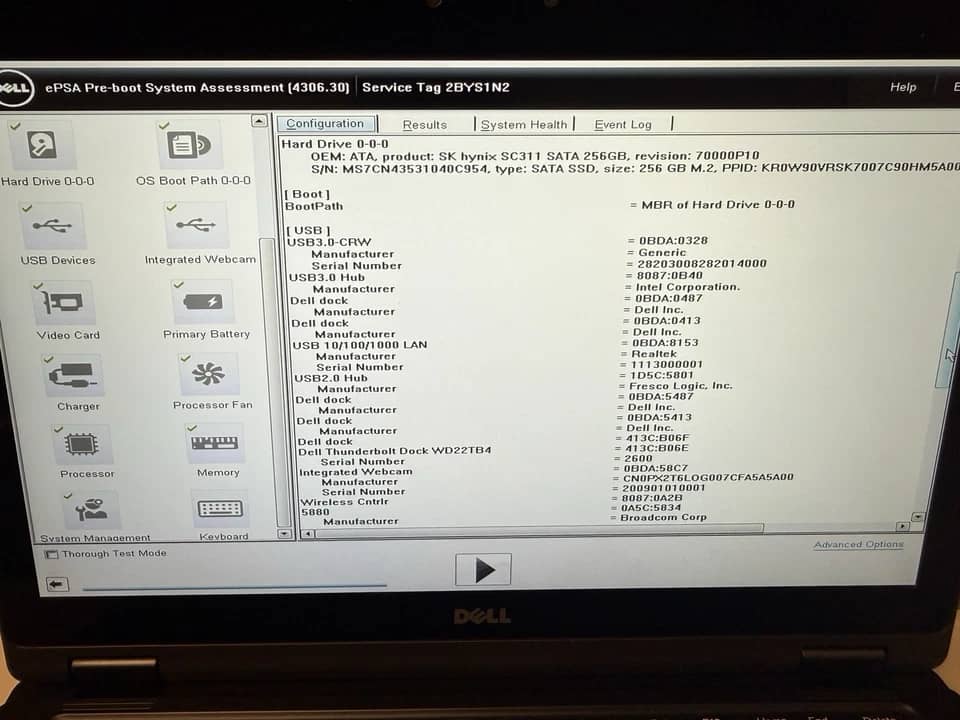Select the Processor Fan test icon
This screenshot has height=720, width=960.
[209, 373]
